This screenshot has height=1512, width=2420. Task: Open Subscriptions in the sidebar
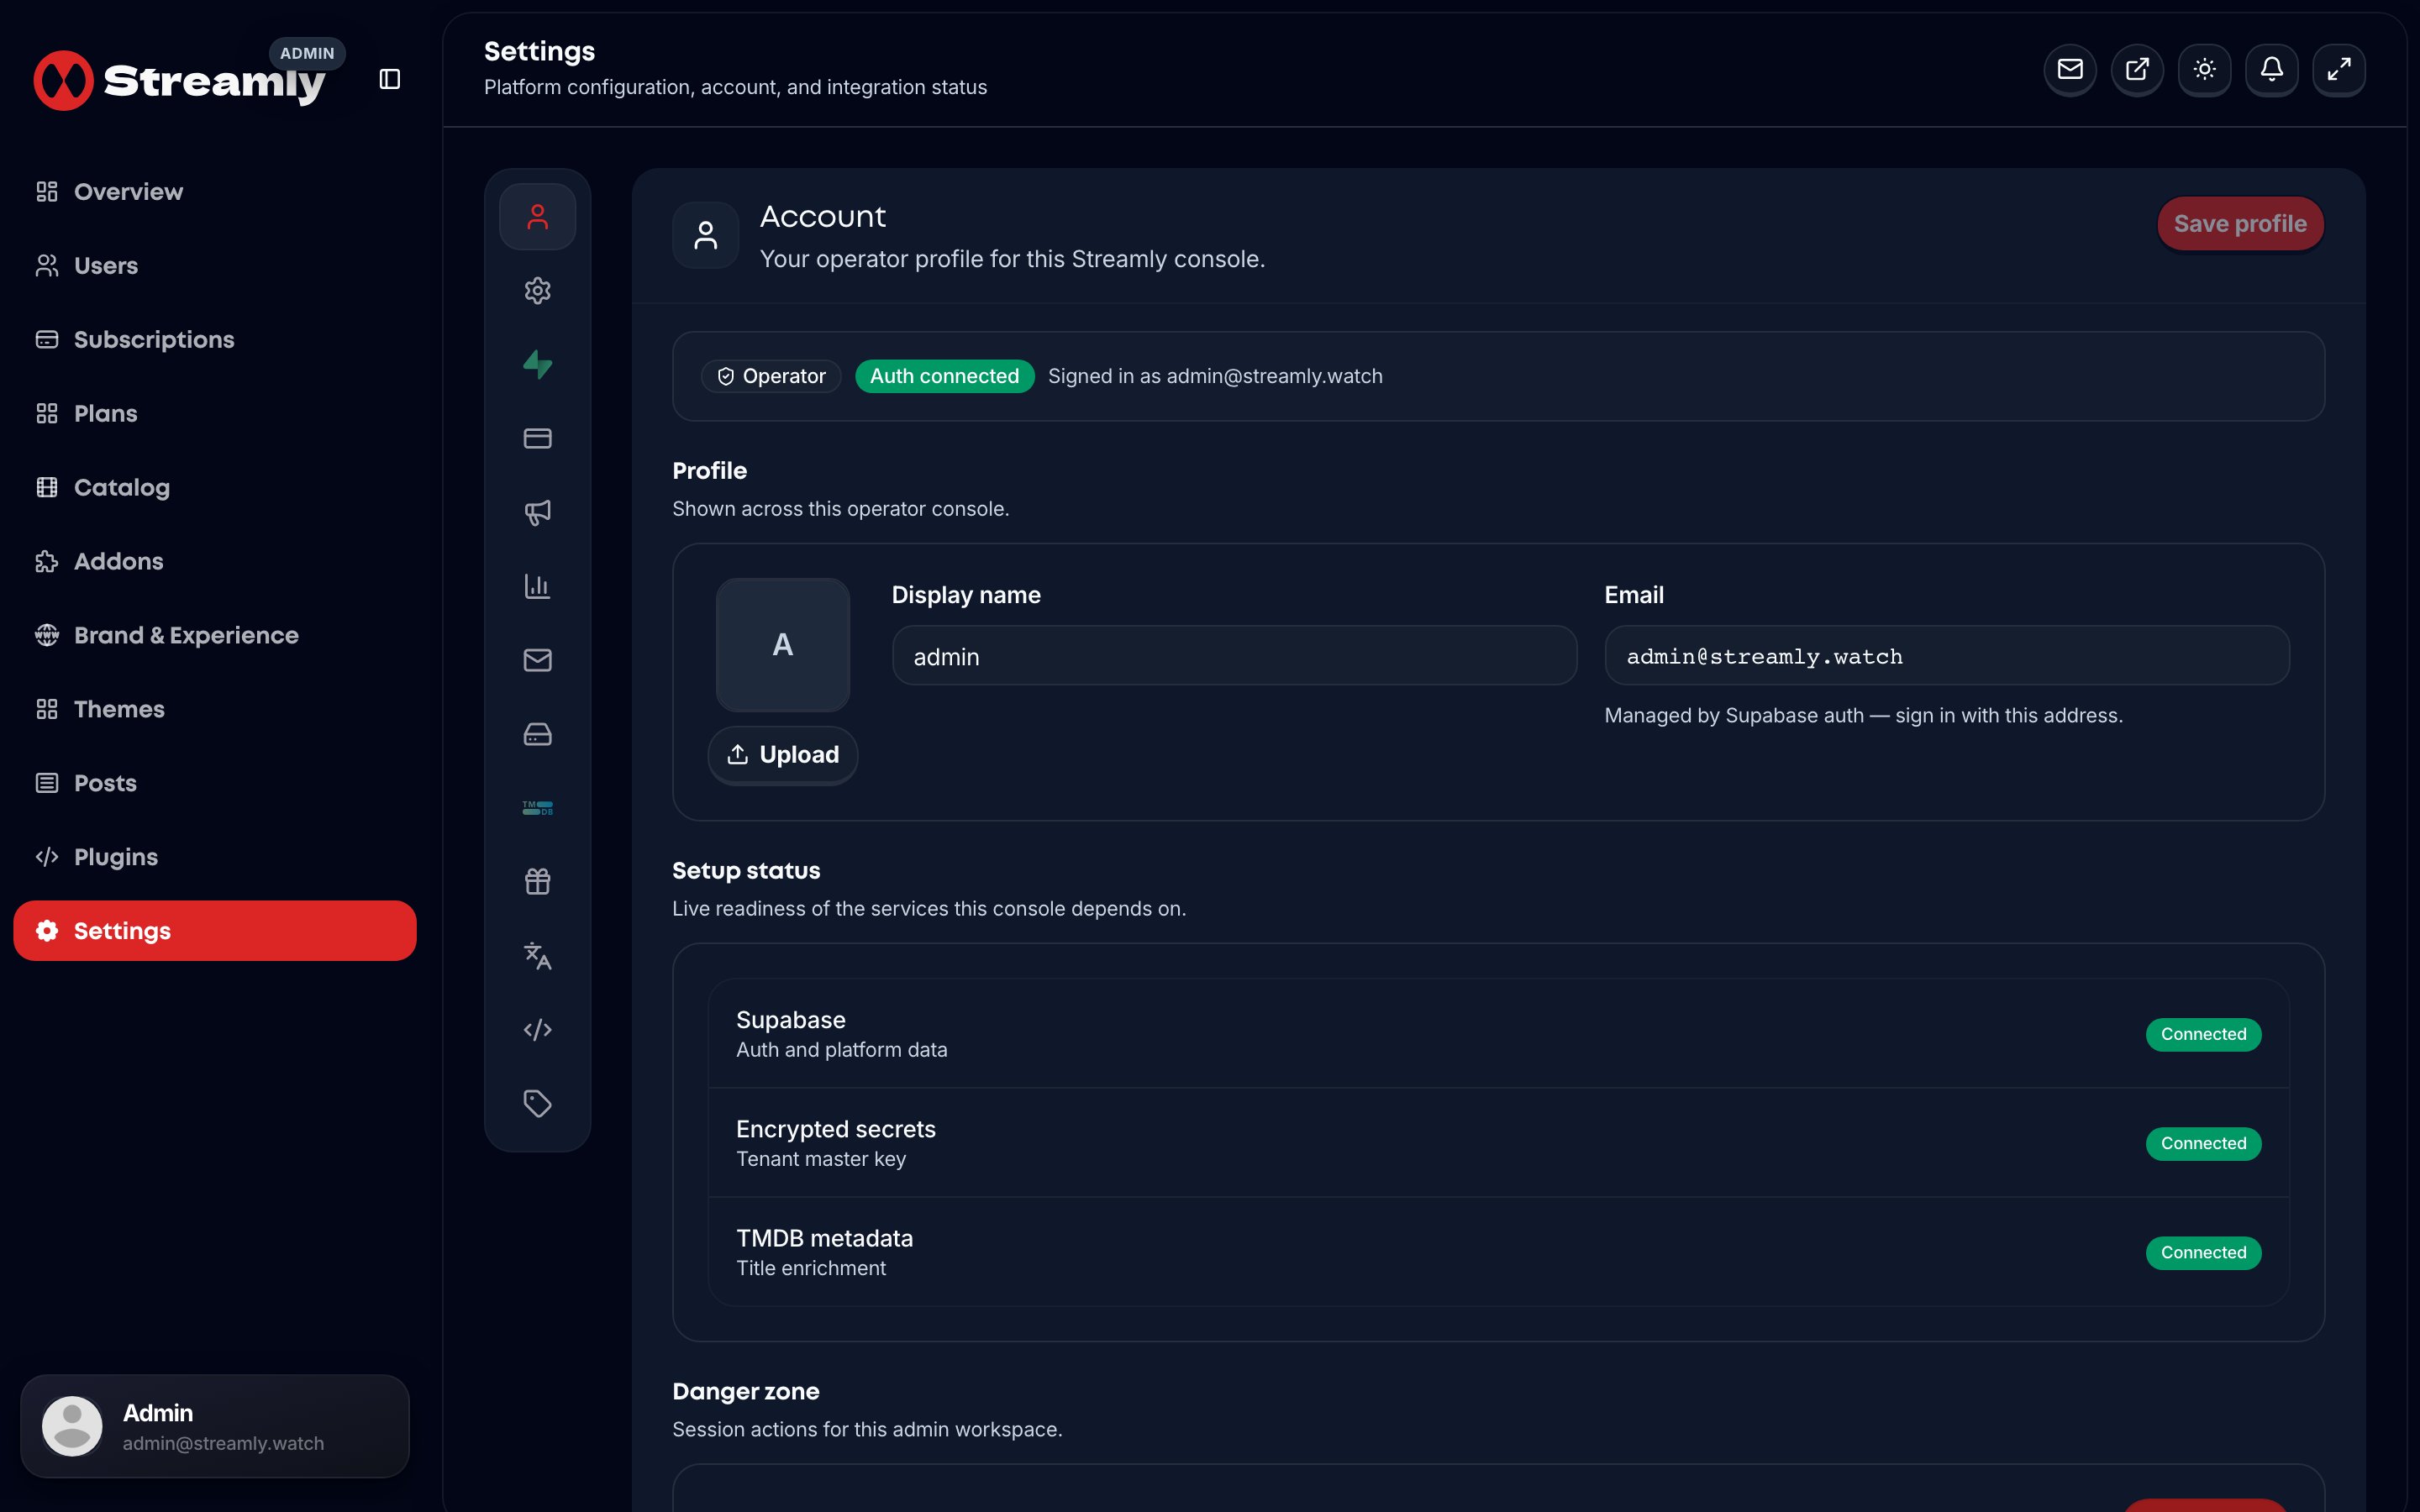tap(215, 340)
